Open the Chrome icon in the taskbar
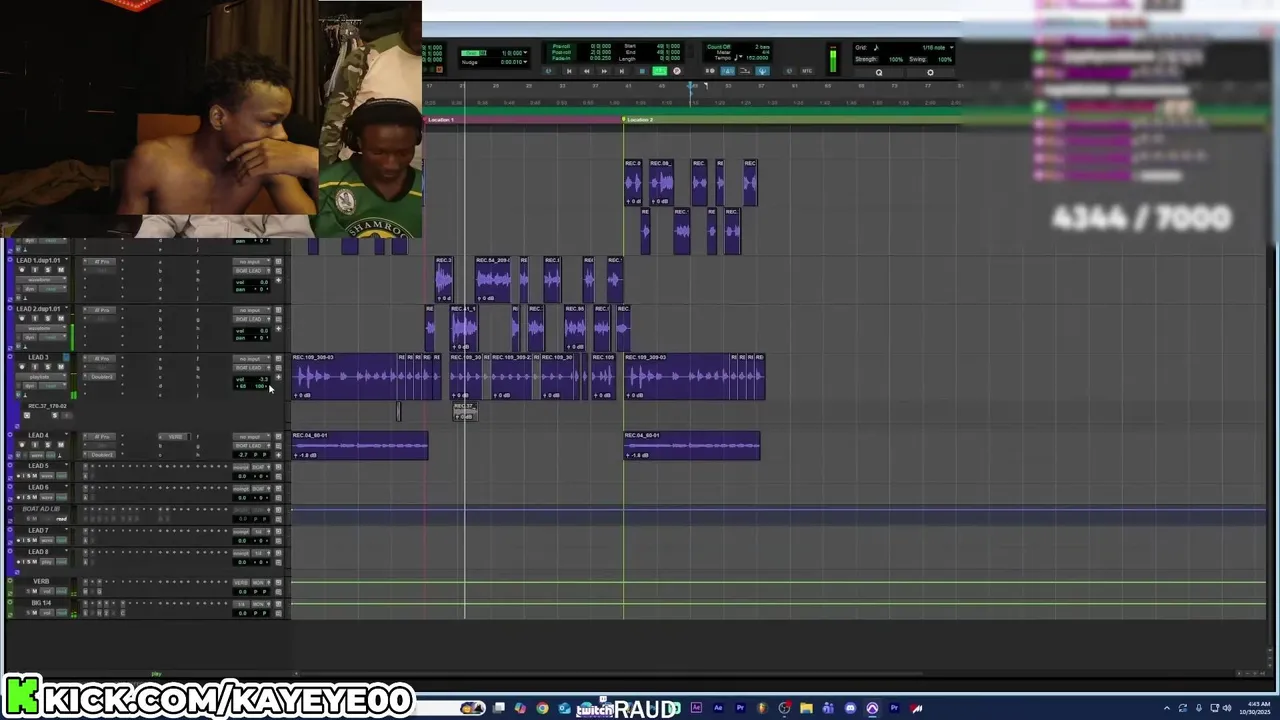 tap(542, 708)
